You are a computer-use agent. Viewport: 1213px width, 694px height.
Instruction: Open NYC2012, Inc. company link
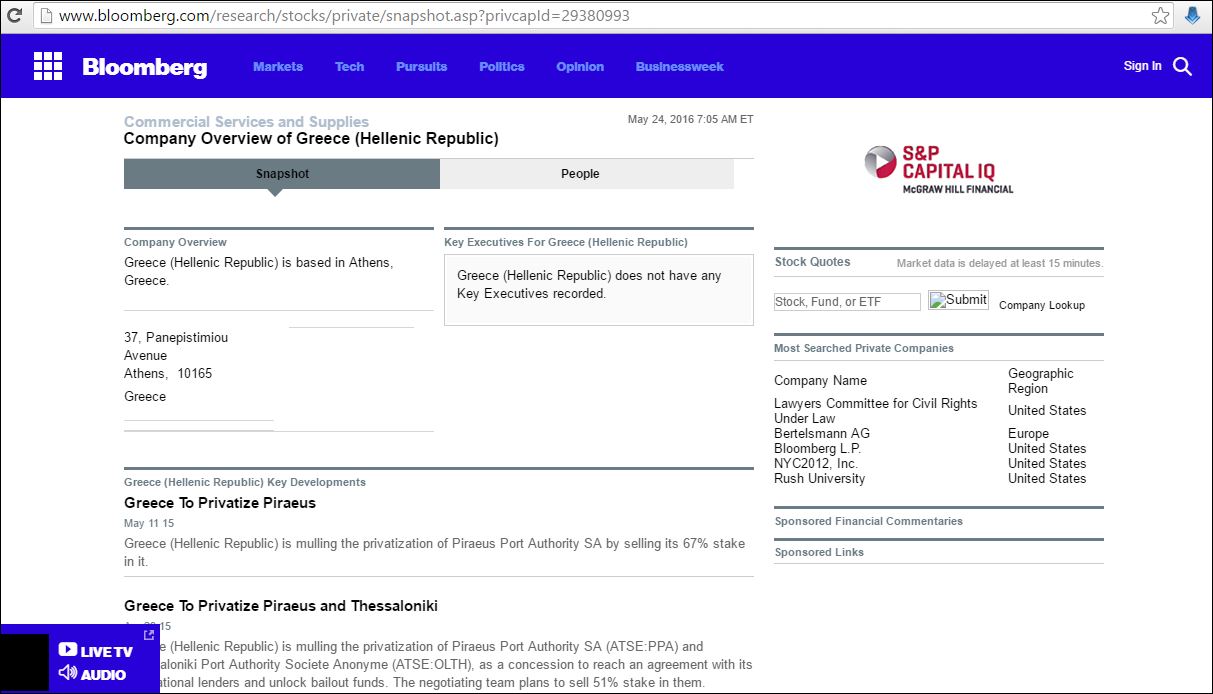coord(816,463)
